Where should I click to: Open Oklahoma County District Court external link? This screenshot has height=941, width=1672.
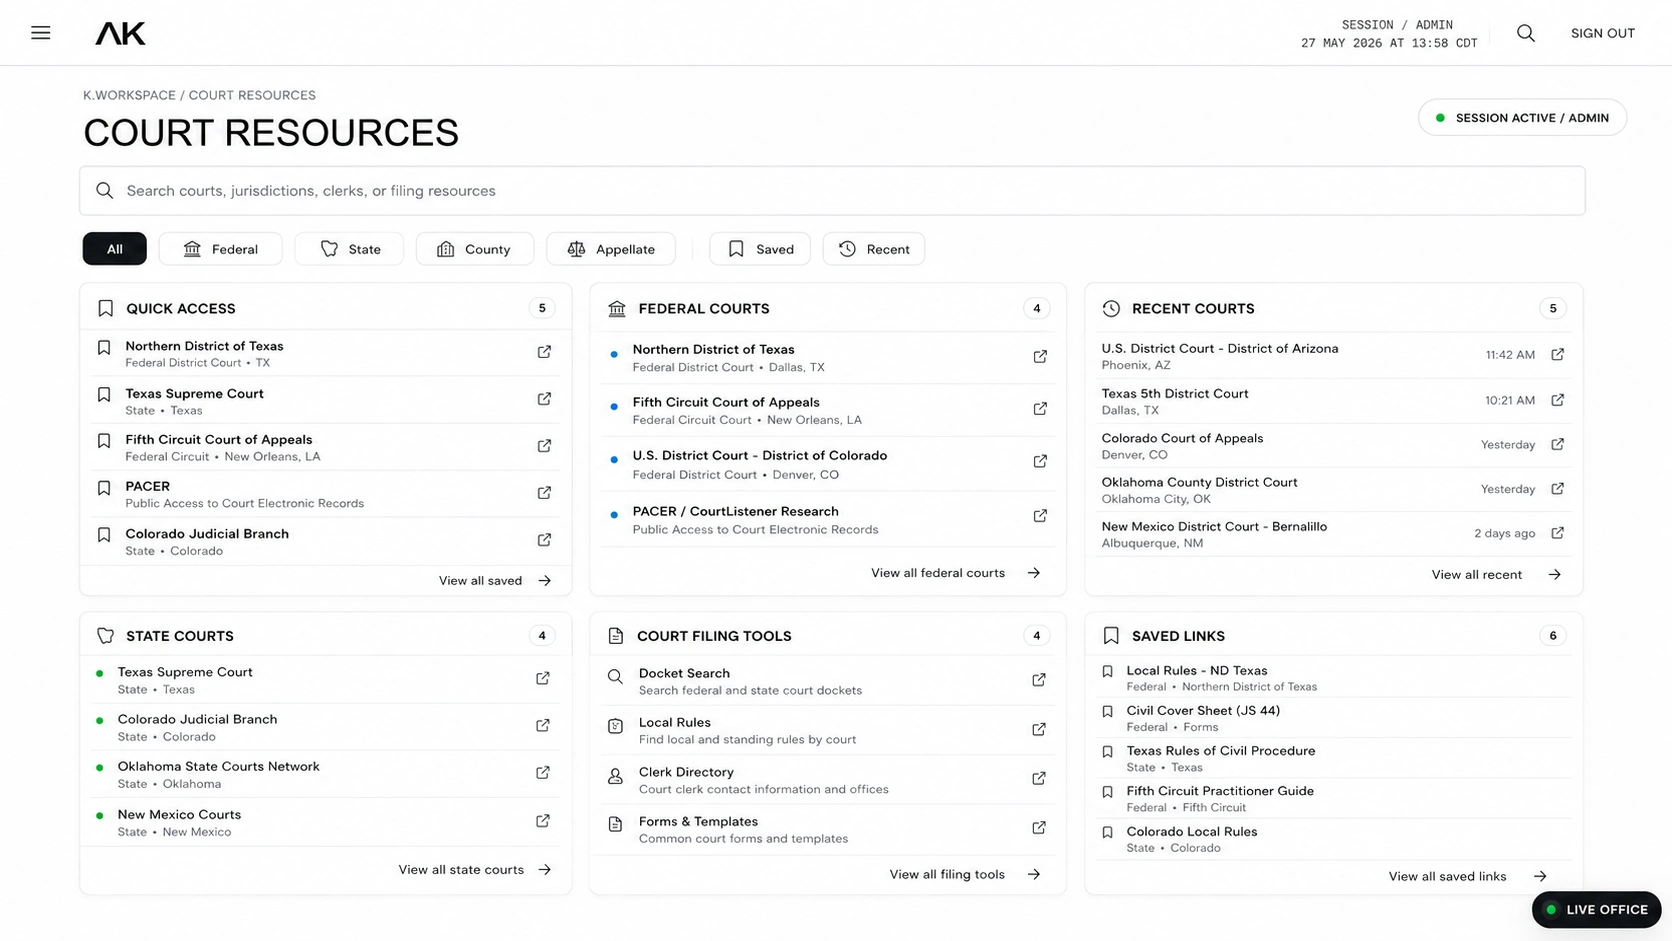[x=1557, y=489]
